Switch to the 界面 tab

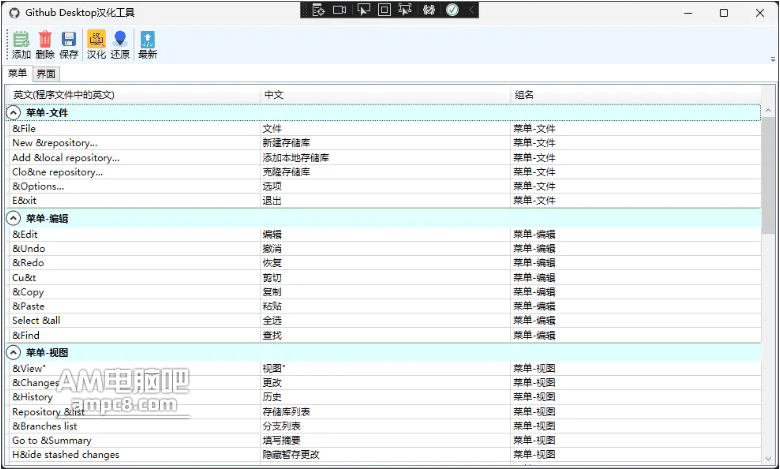46,74
